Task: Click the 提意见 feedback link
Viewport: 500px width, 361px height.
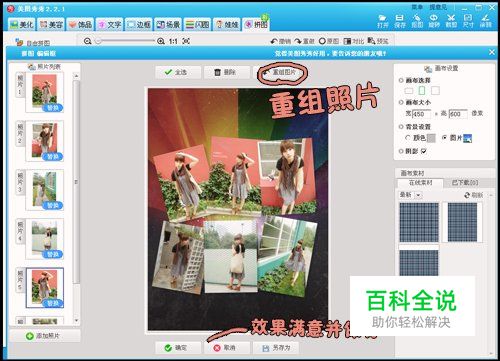Action: point(438,7)
